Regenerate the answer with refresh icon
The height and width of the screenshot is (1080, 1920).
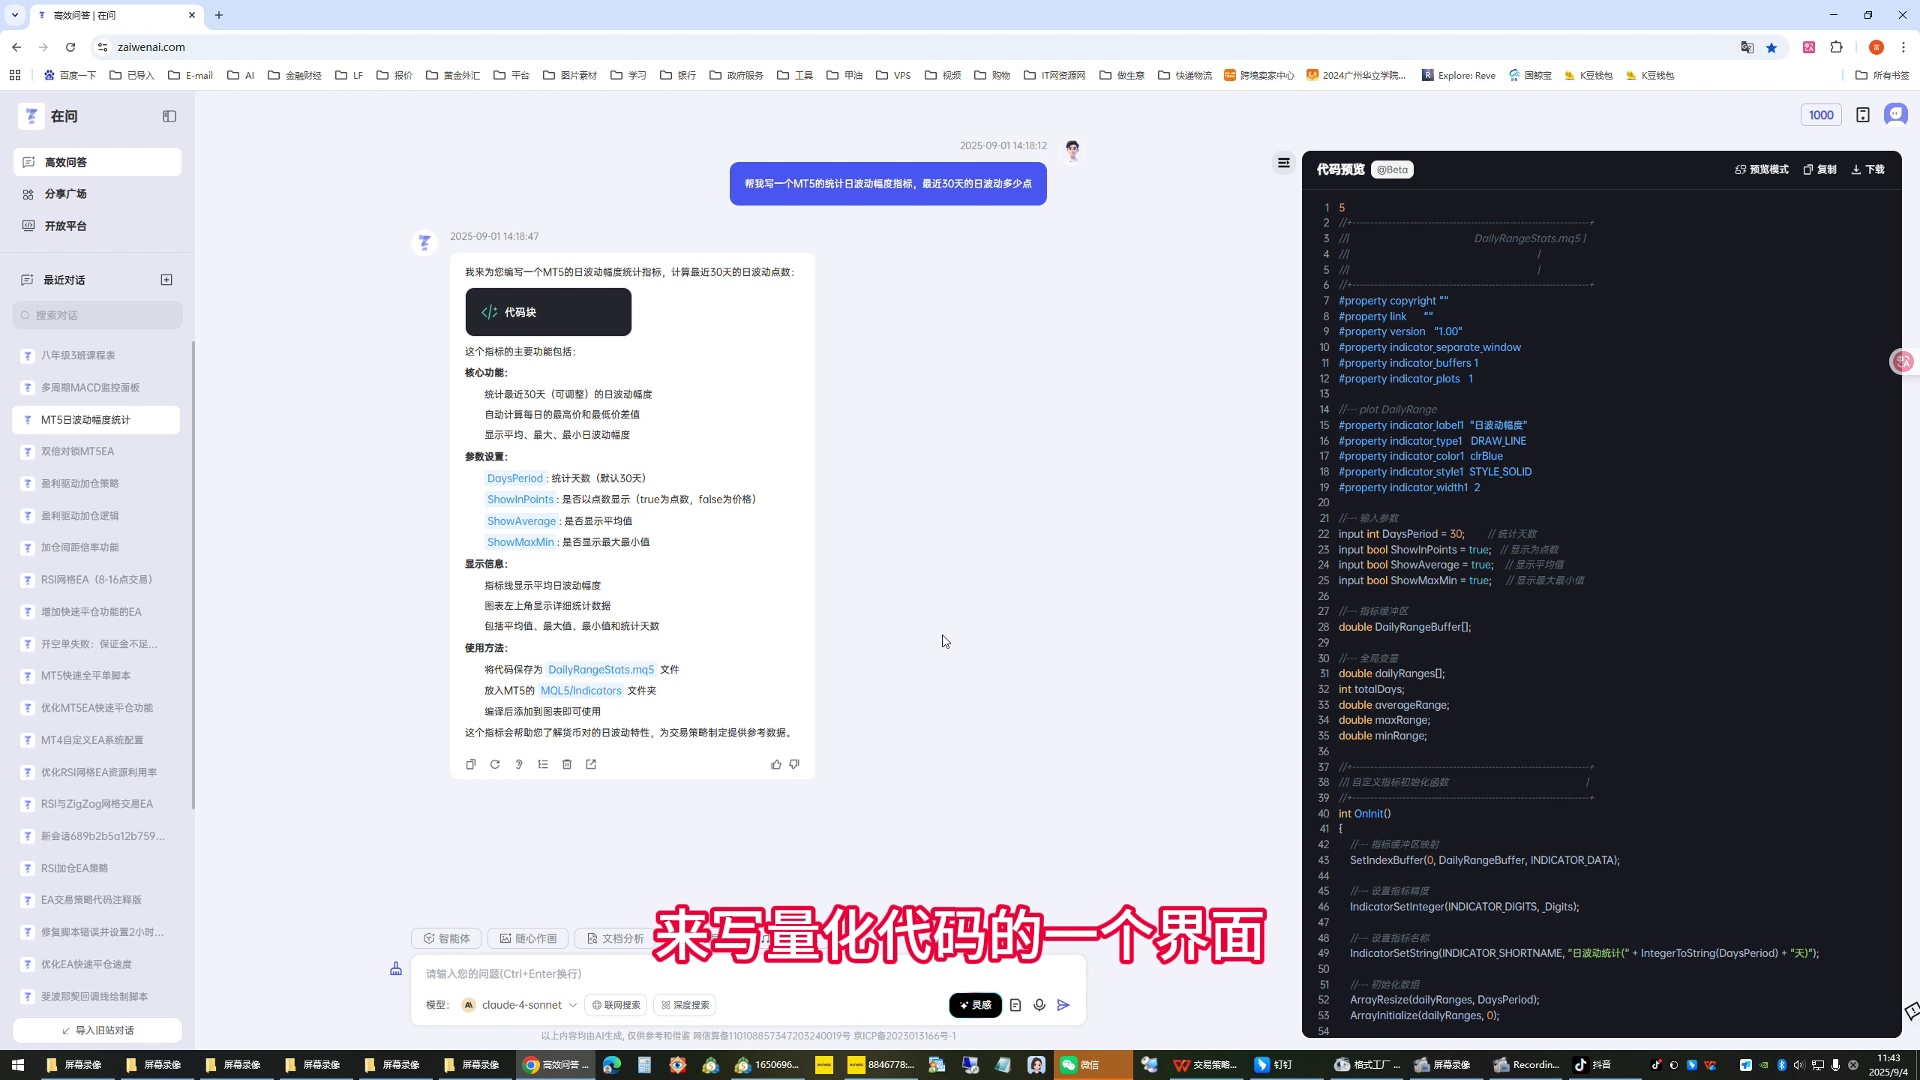tap(495, 764)
